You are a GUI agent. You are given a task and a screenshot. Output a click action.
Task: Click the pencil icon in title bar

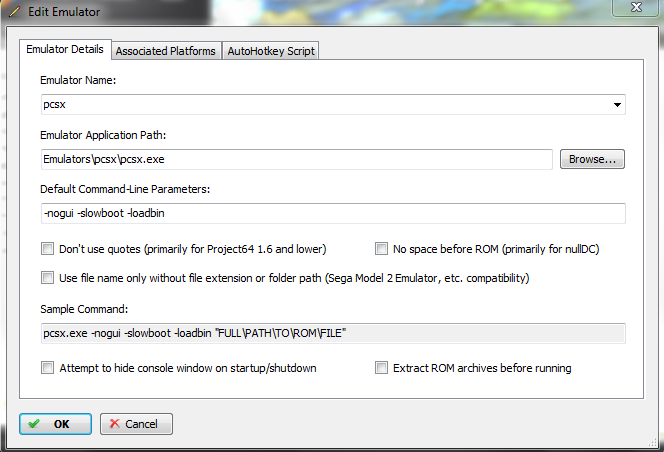tap(14, 12)
